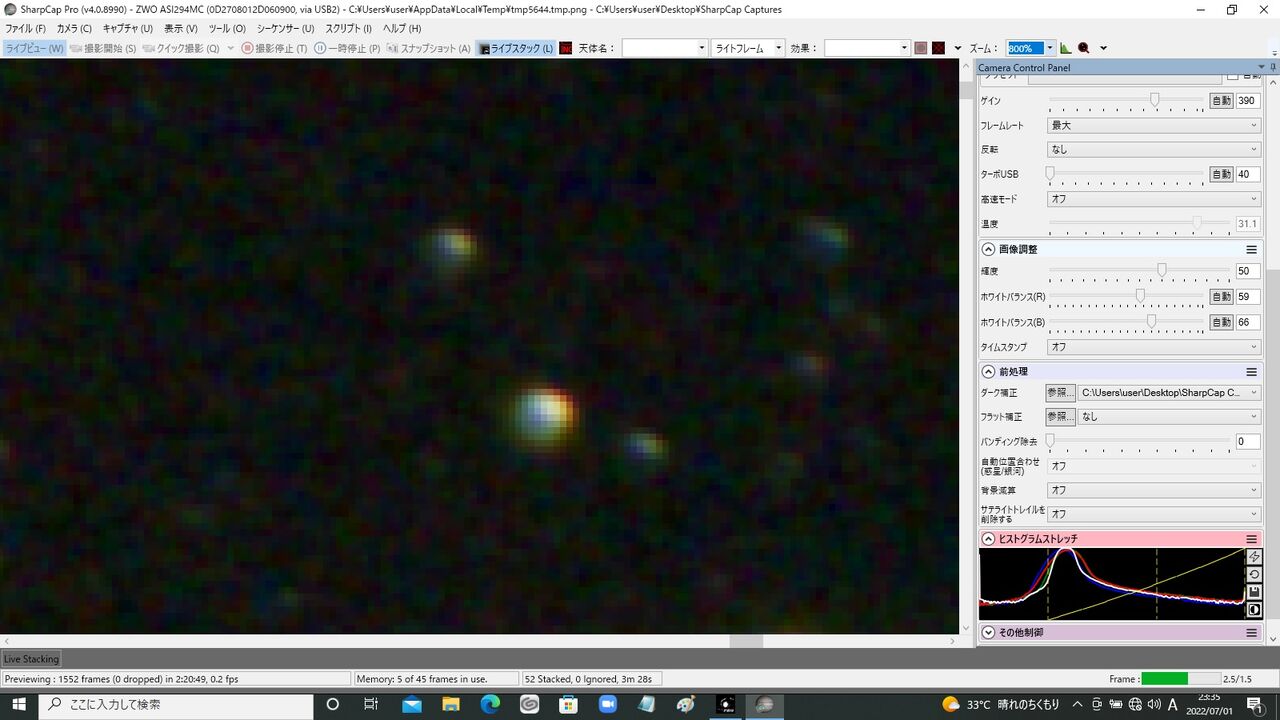Open the 高速モード dropdown
This screenshot has width=1280, height=720.
1153,199
